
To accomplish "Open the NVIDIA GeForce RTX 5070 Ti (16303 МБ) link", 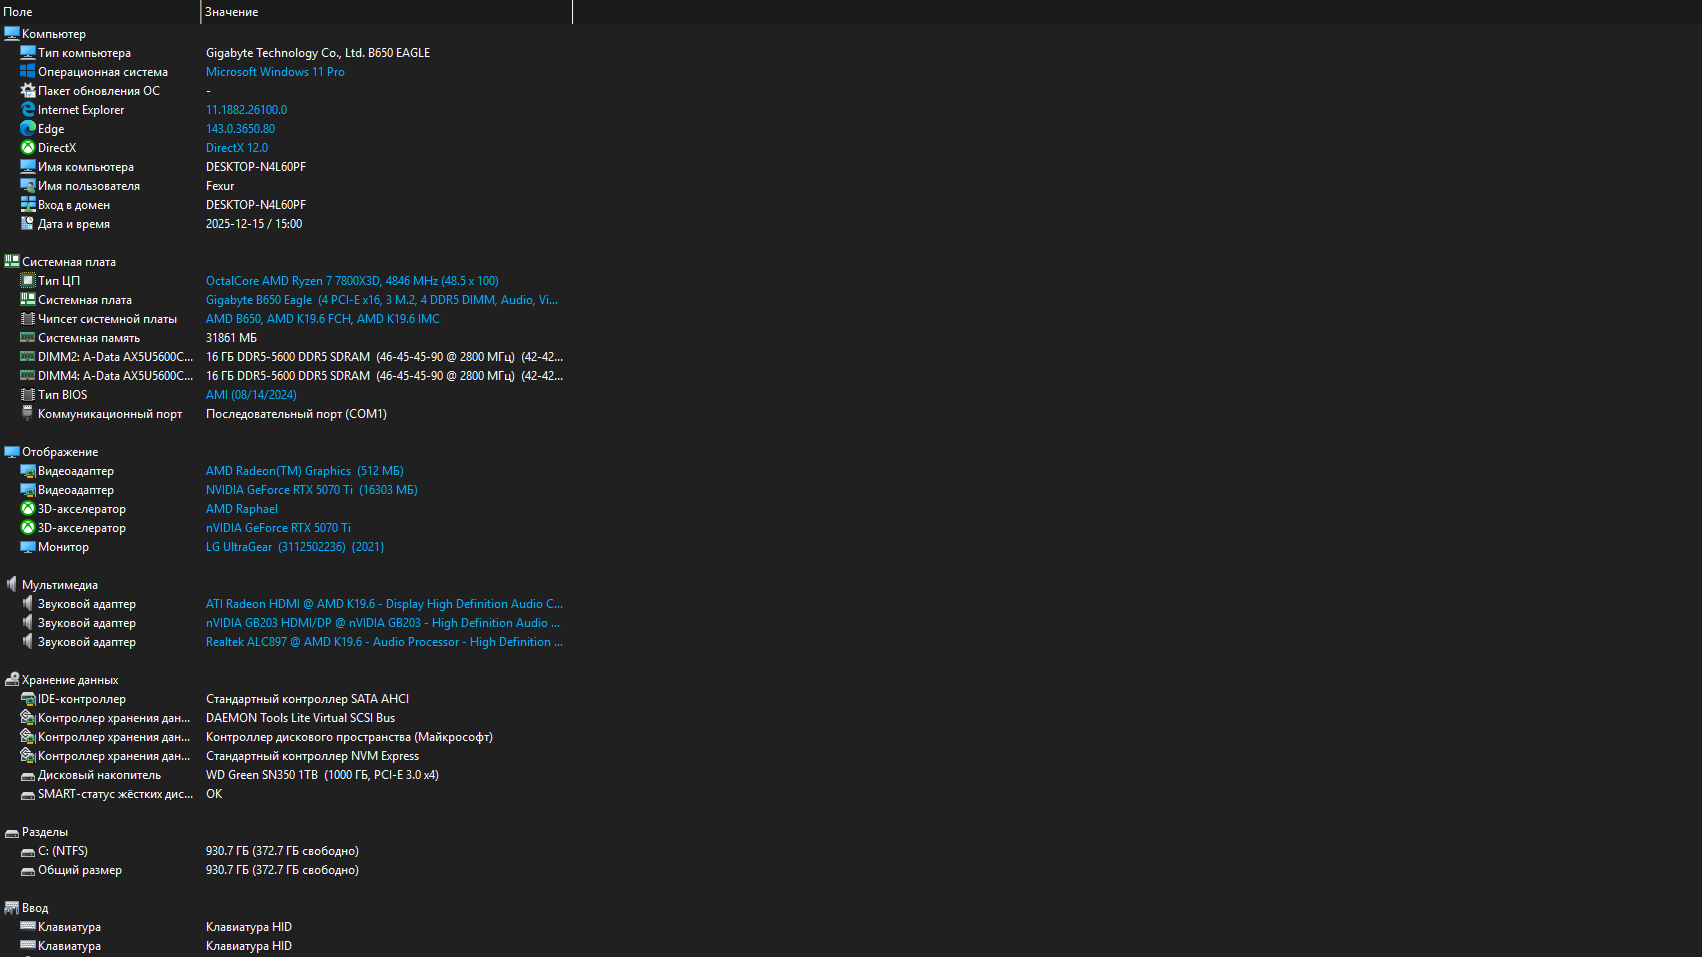I will click(312, 490).
